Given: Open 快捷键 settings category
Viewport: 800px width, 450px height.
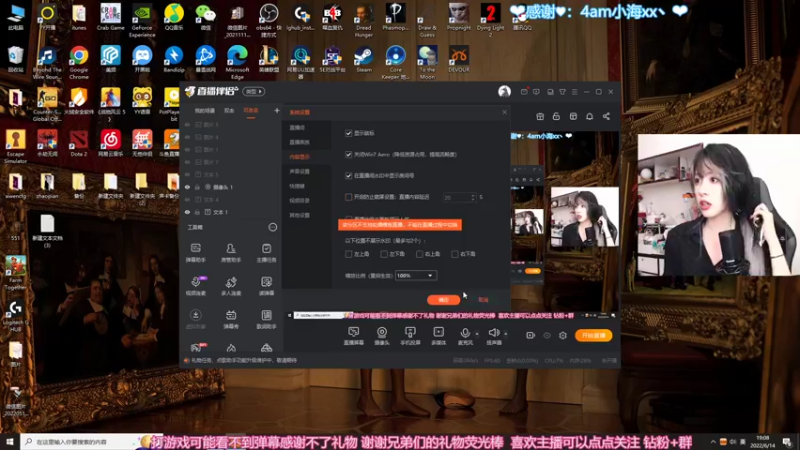Looking at the screenshot, I should point(297,186).
